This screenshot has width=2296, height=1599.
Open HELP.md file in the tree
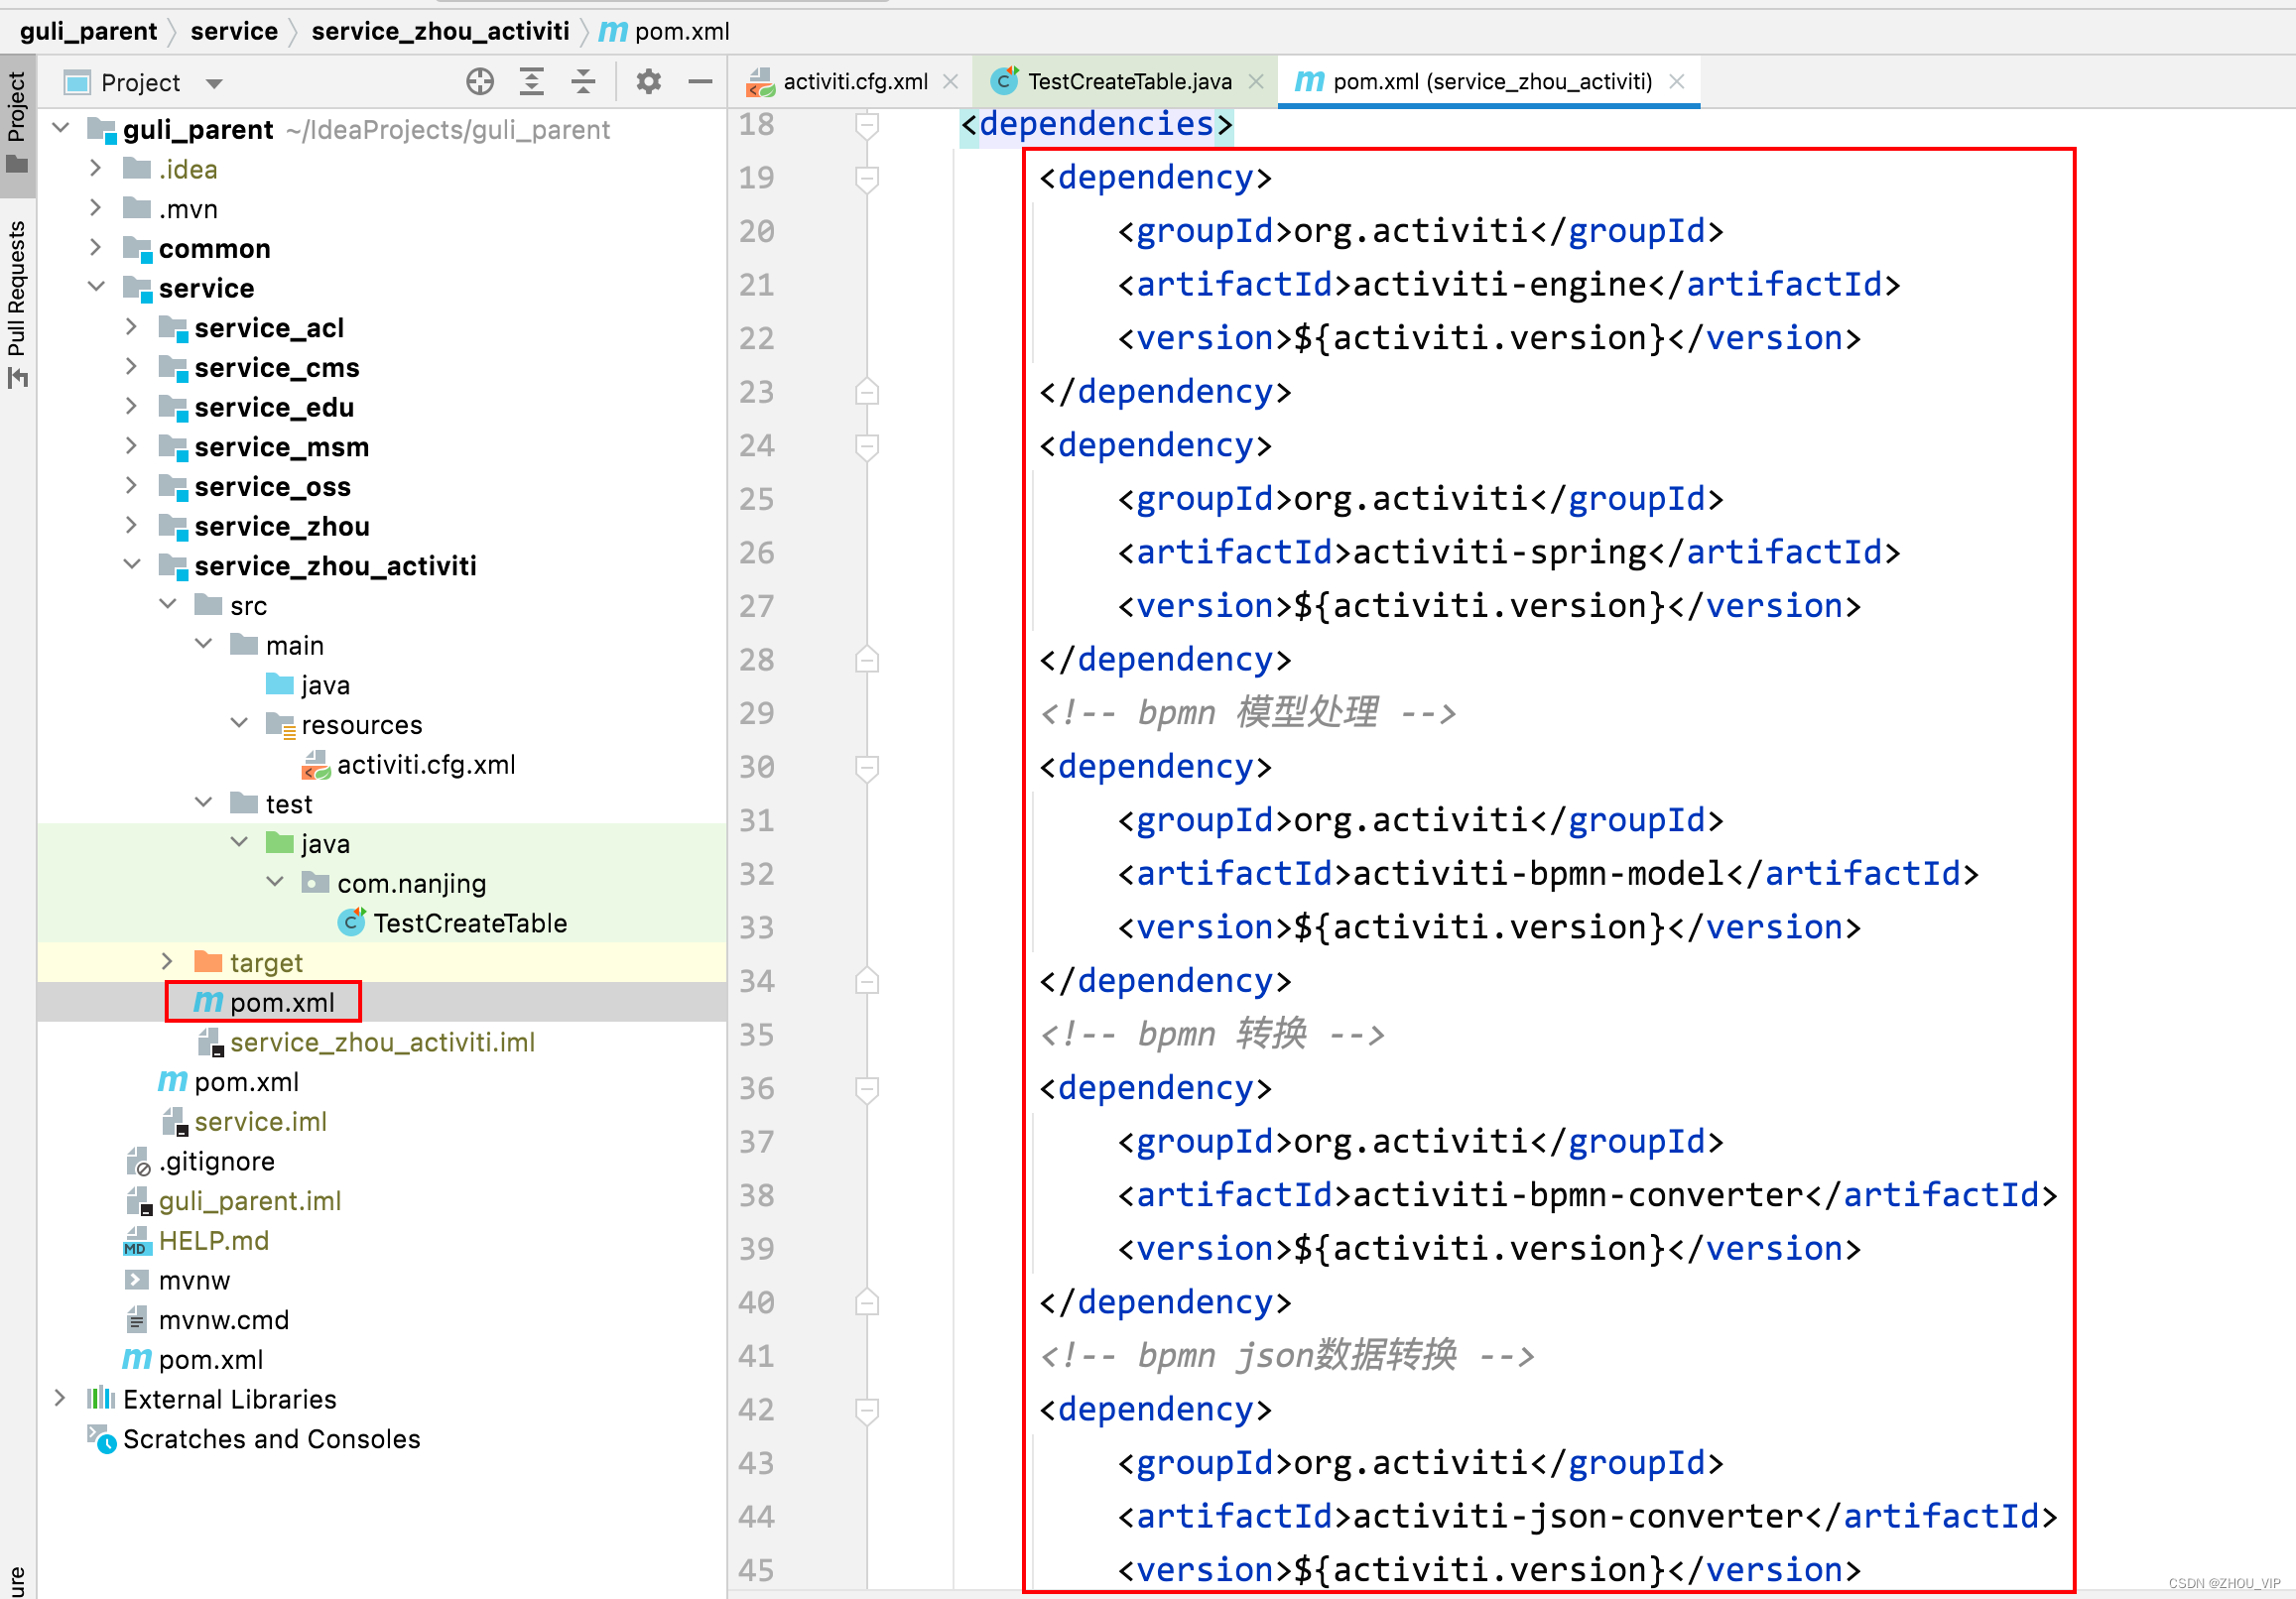point(213,1241)
